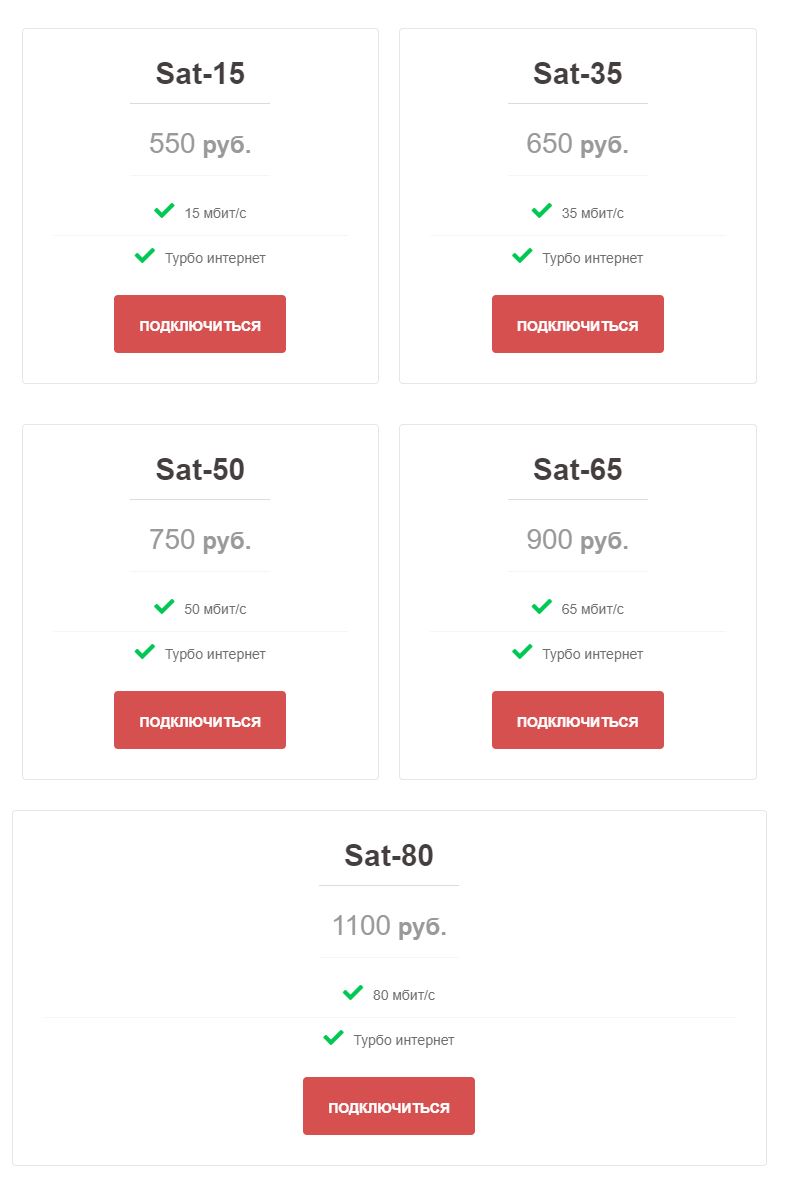
Task: Click green checkmark beside 15 мбит/с
Action: pos(164,211)
